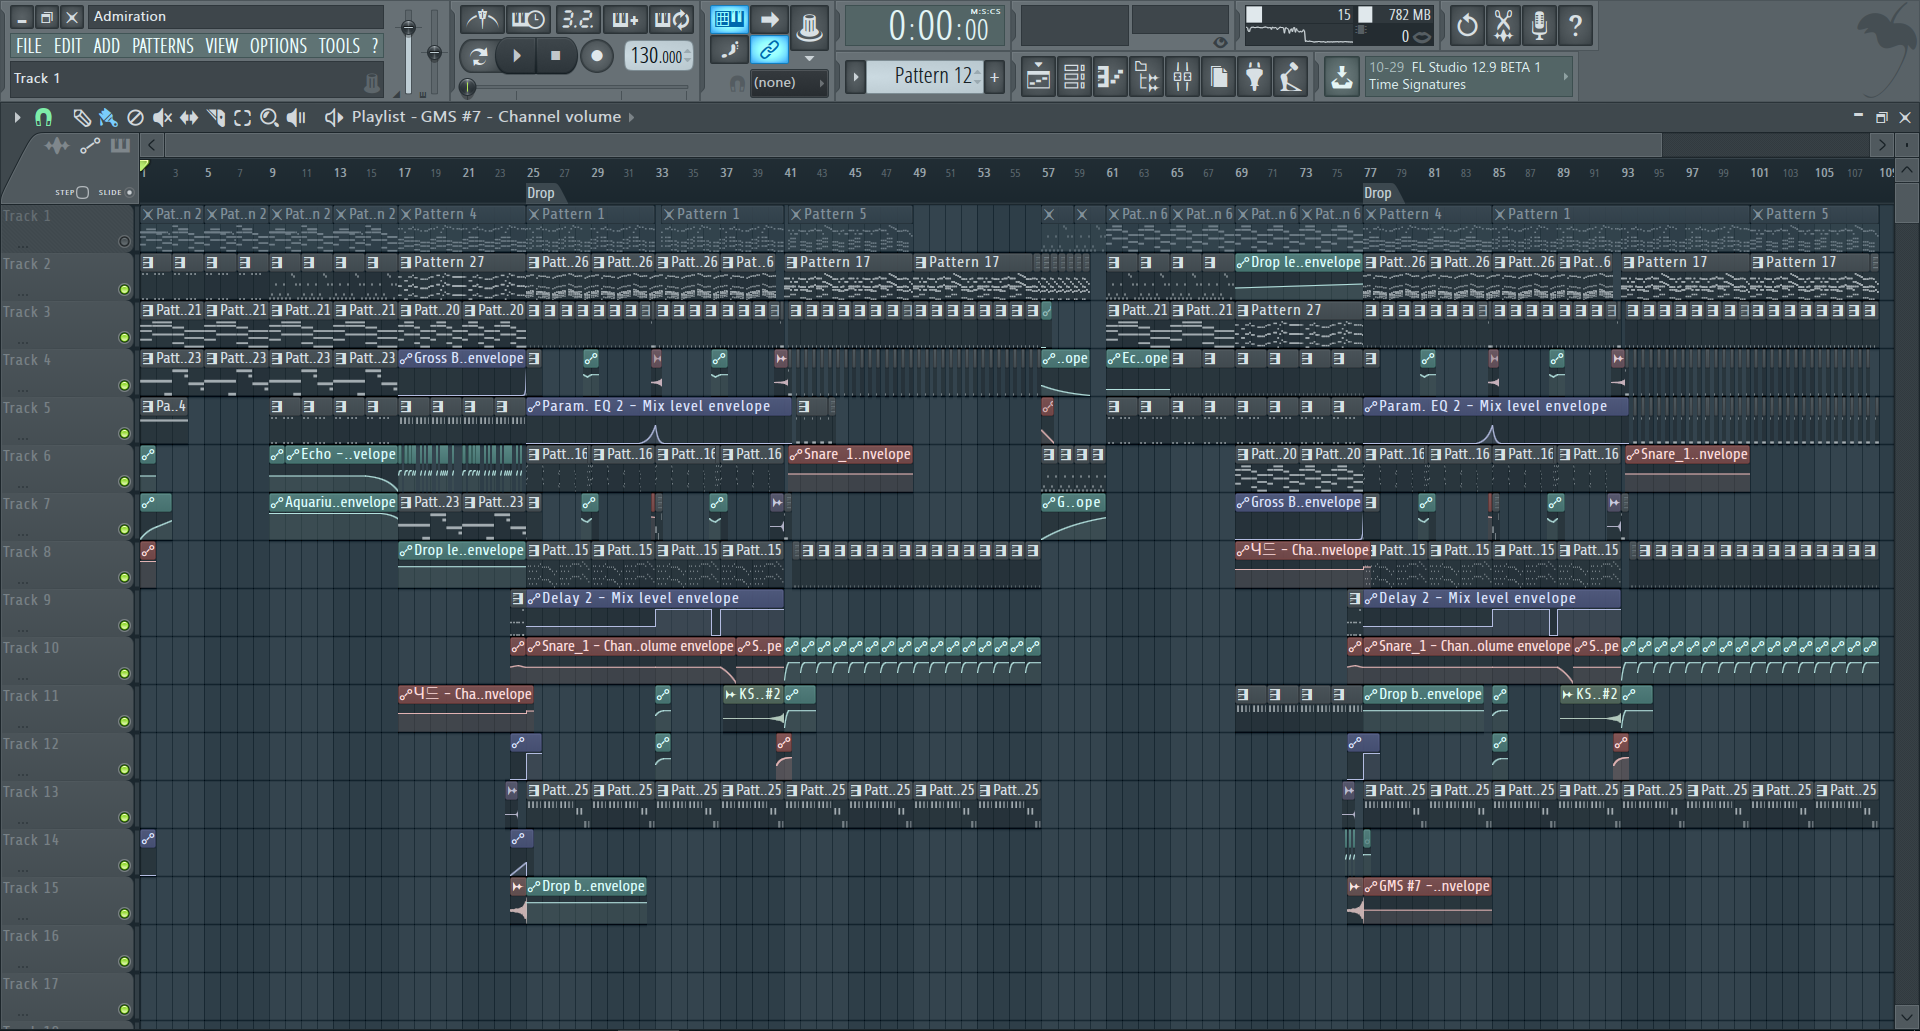The width and height of the screenshot is (1920, 1031).
Task: Click the record button
Action: coord(597,56)
